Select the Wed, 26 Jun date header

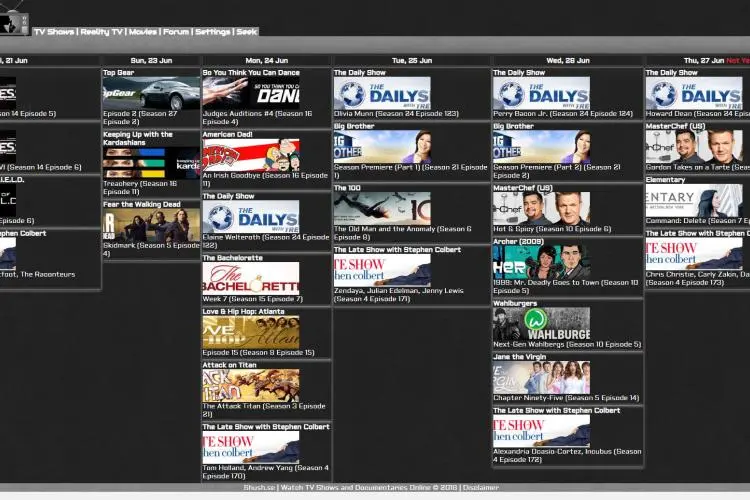tap(568, 60)
